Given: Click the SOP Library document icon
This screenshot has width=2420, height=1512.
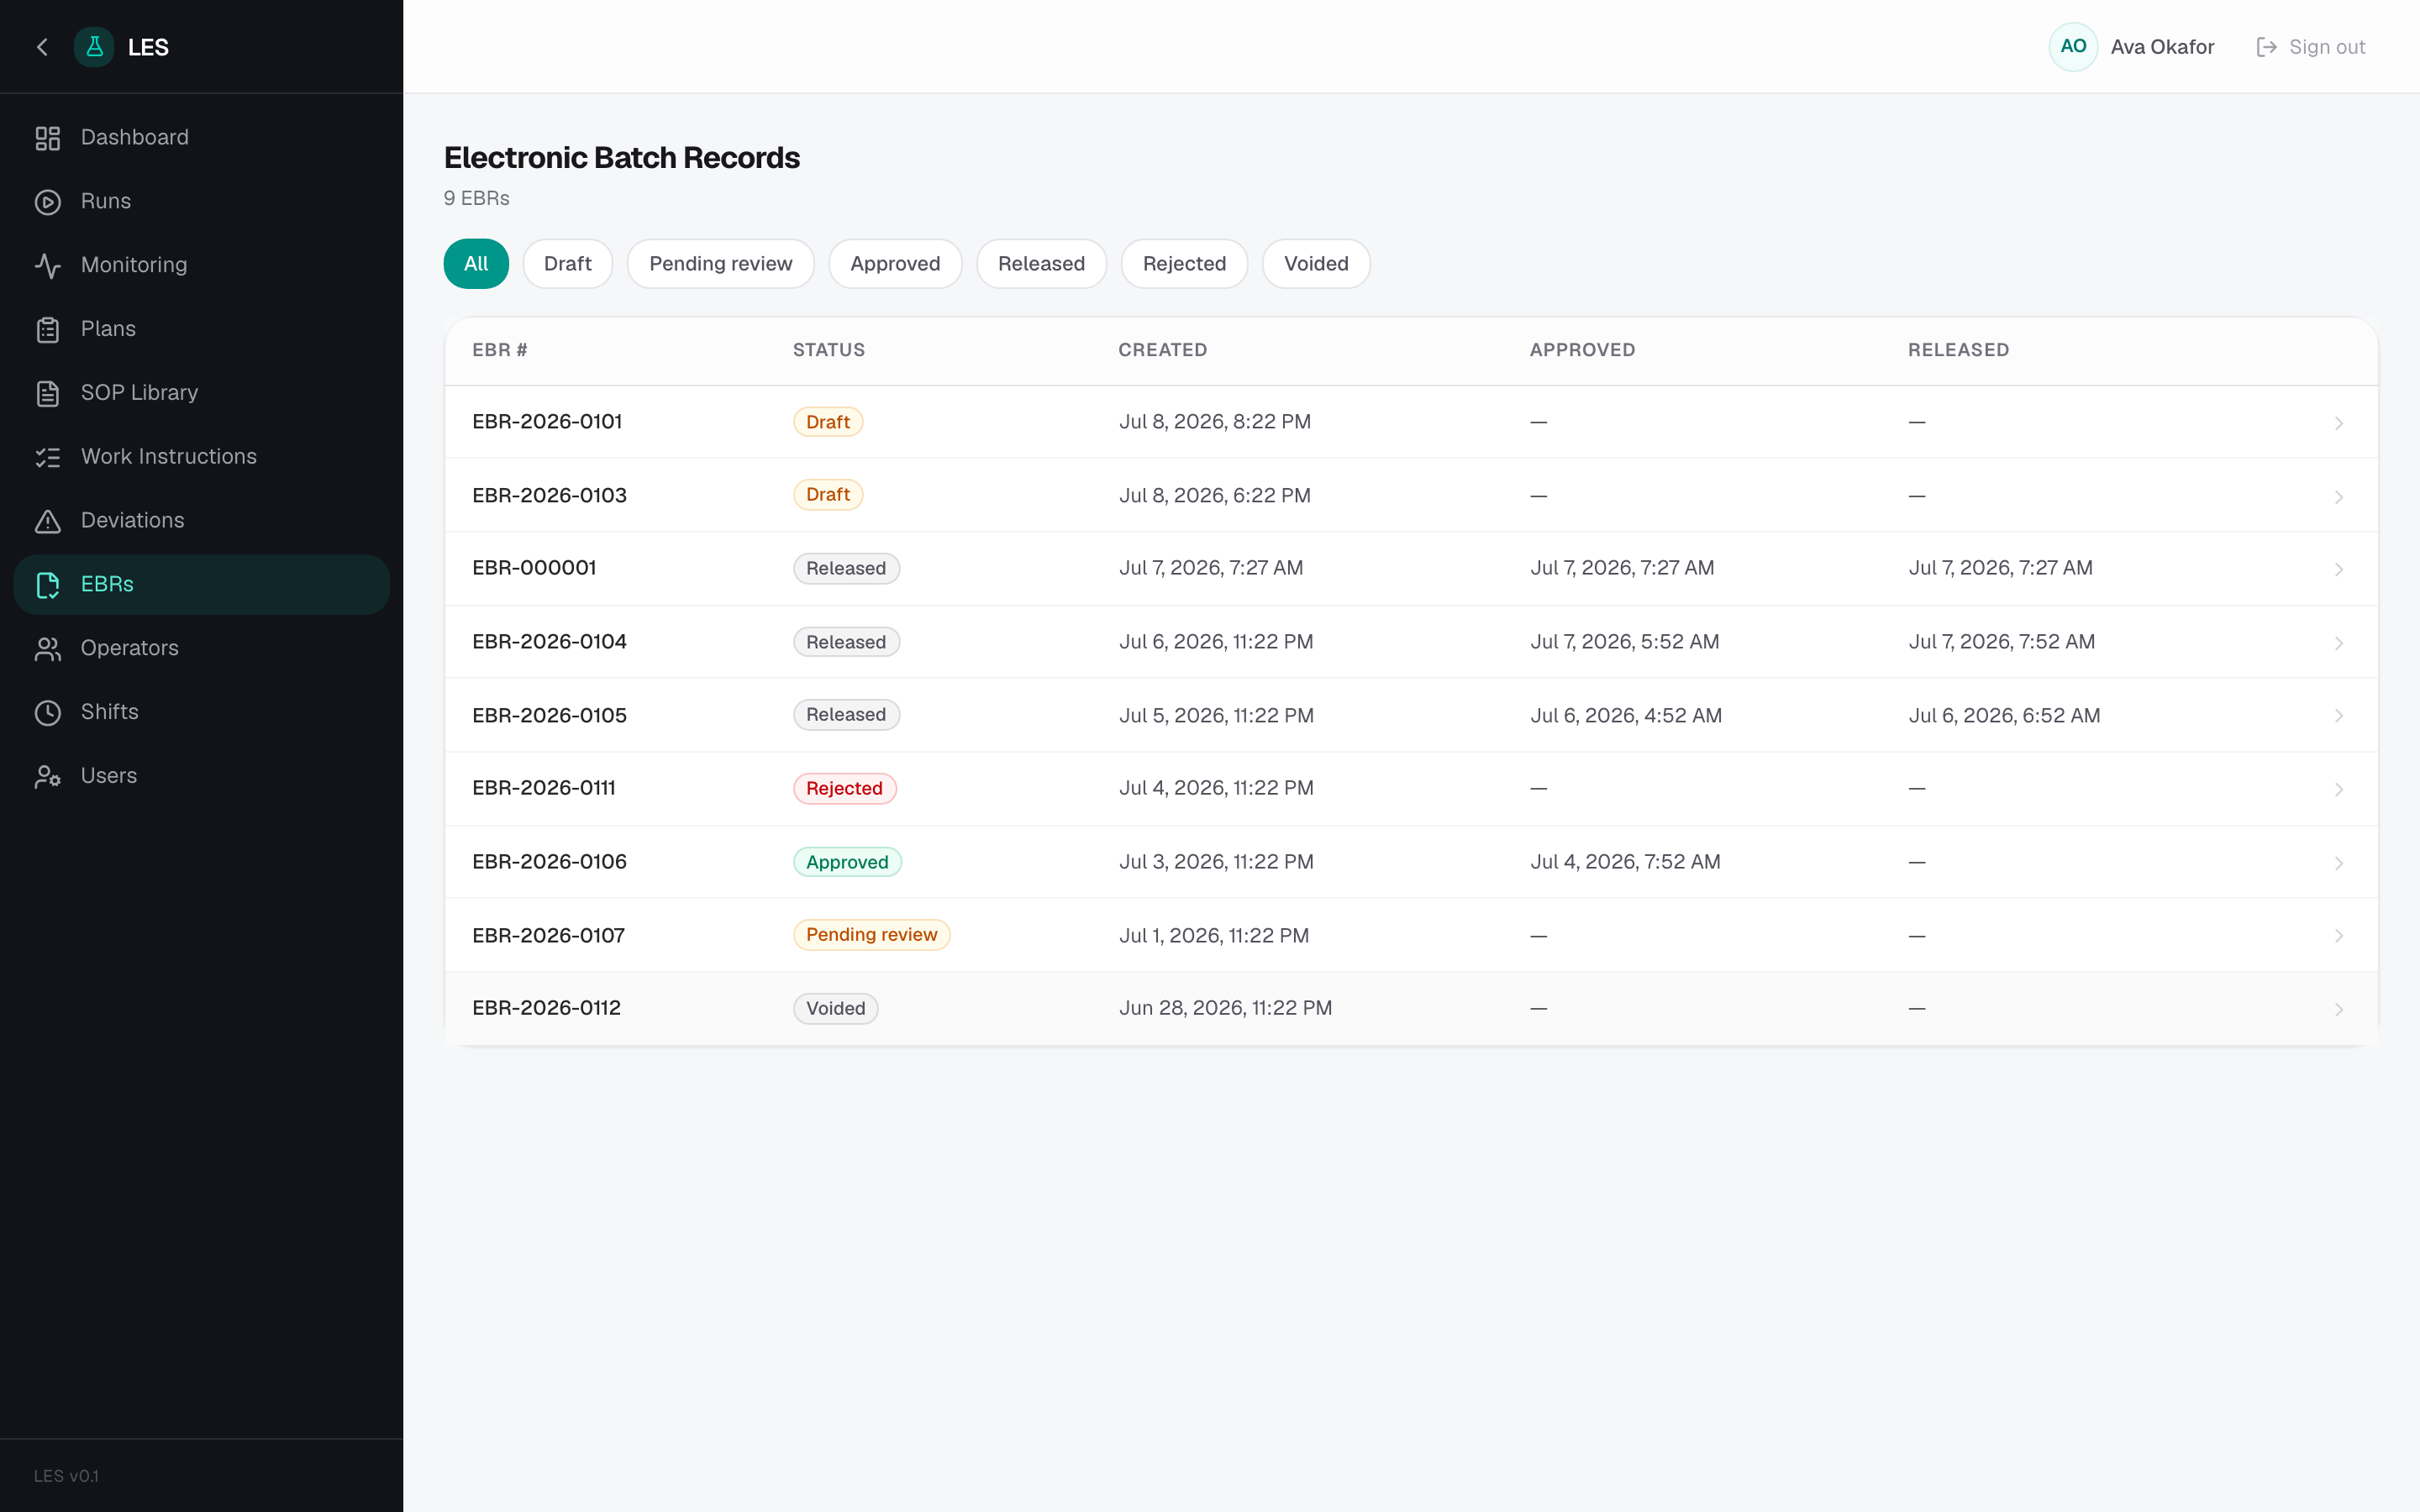Looking at the screenshot, I should coord(48,394).
